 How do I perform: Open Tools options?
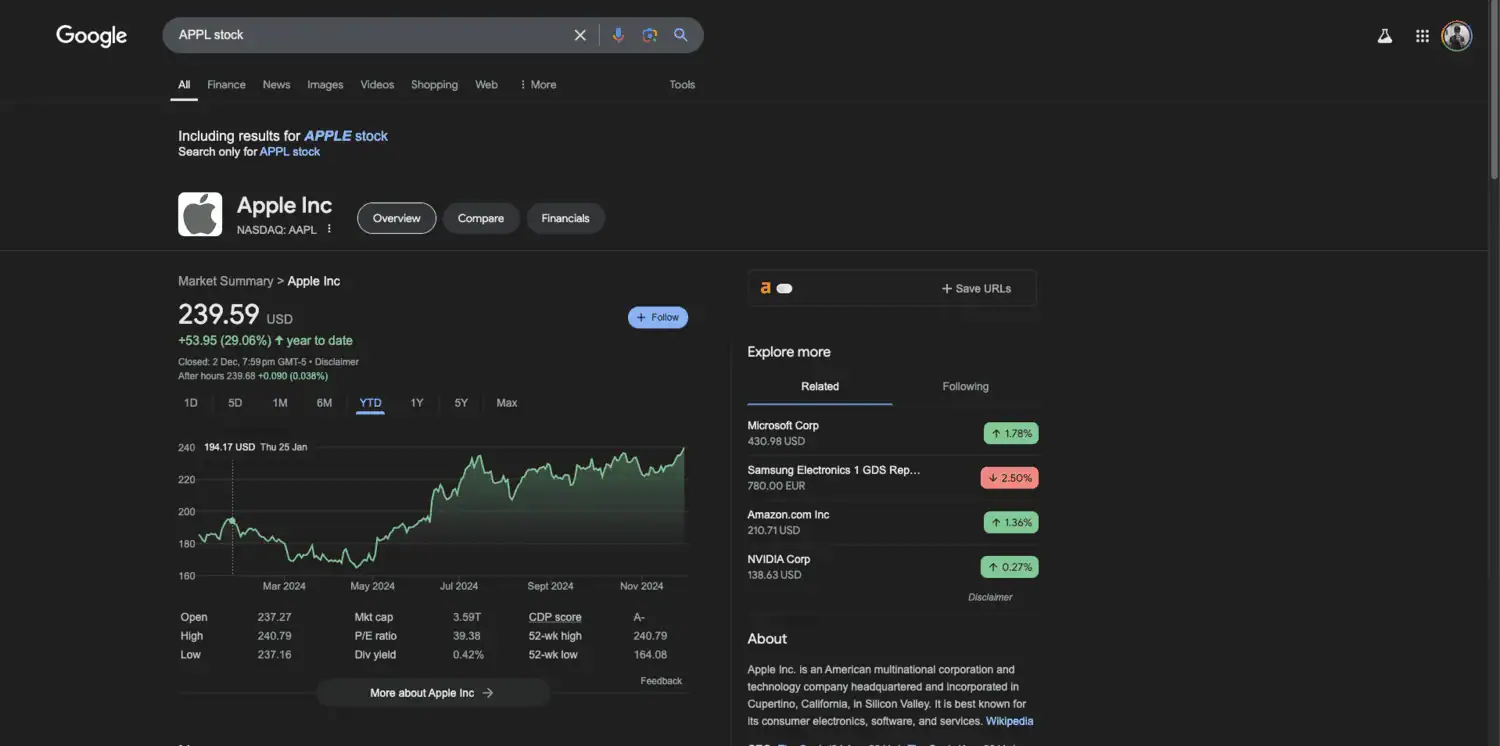(x=682, y=85)
